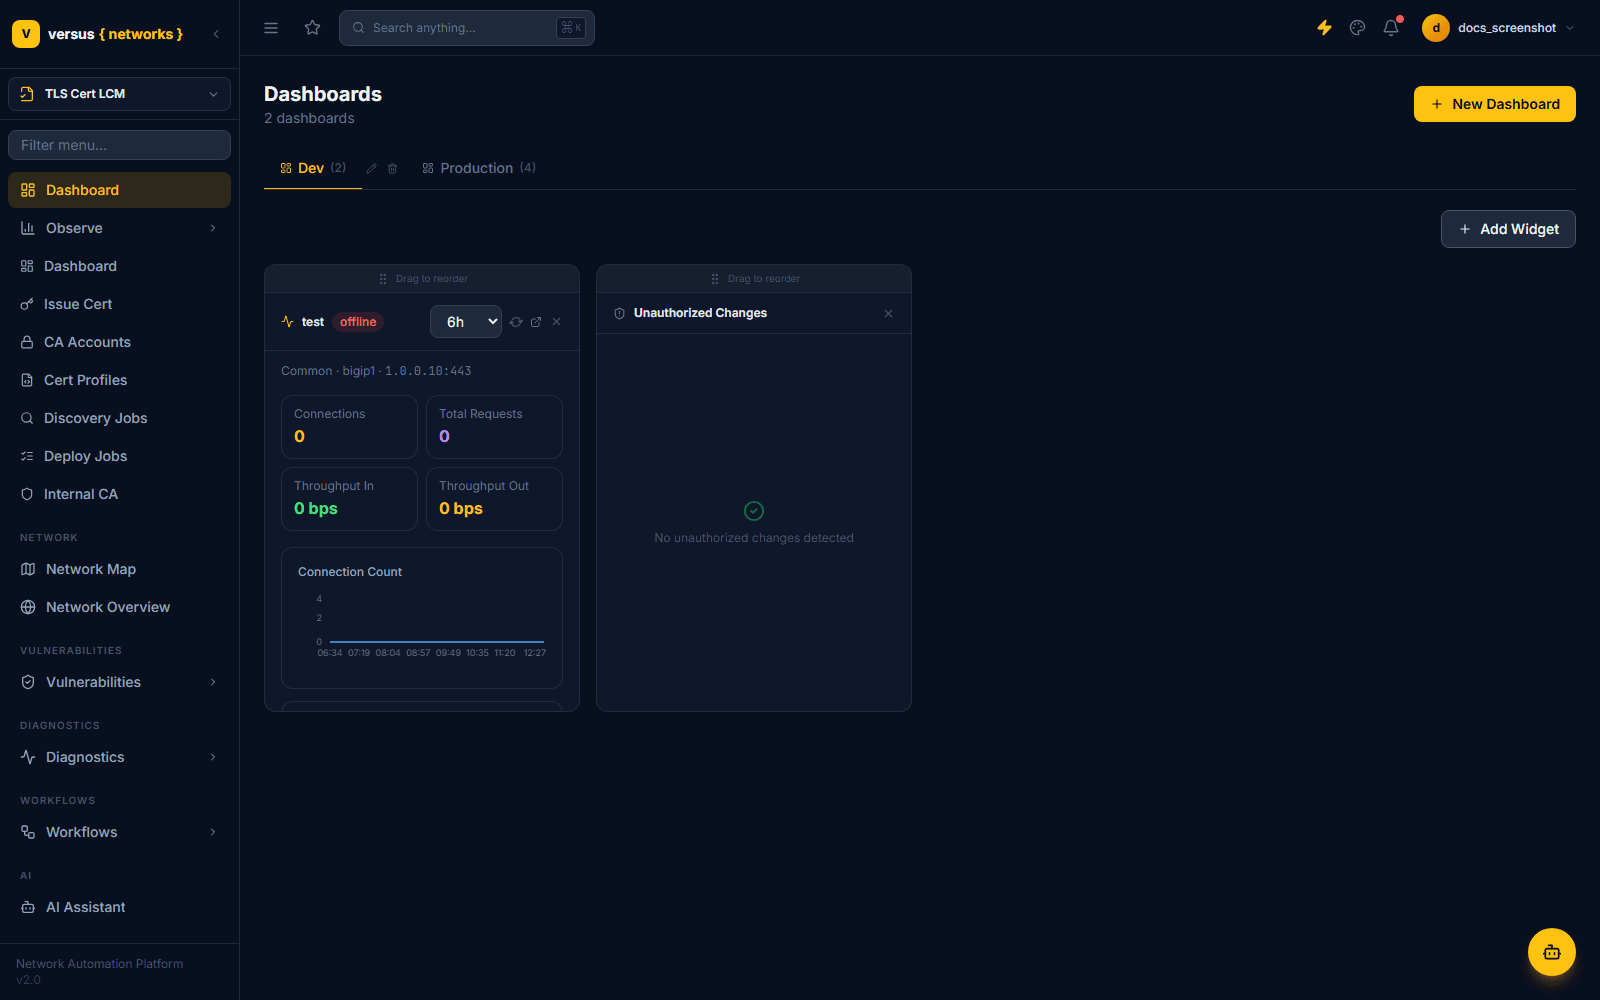1600x1000 pixels.
Task: Click the New Dashboard button
Action: 1494,104
